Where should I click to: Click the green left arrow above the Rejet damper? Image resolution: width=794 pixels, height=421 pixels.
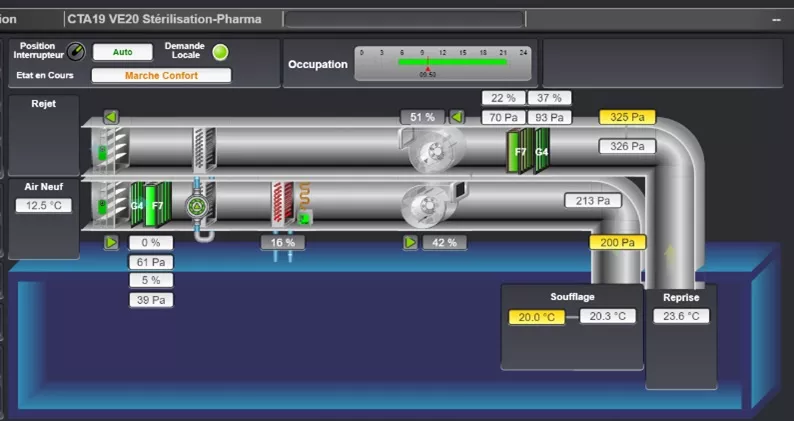(111, 118)
